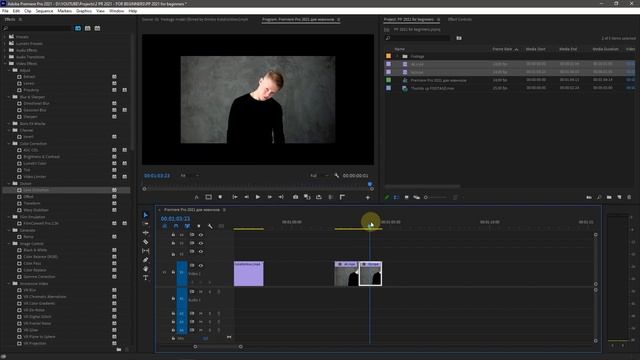This screenshot has width=640, height=360.
Task: Open the File menu
Action: click(5, 11)
